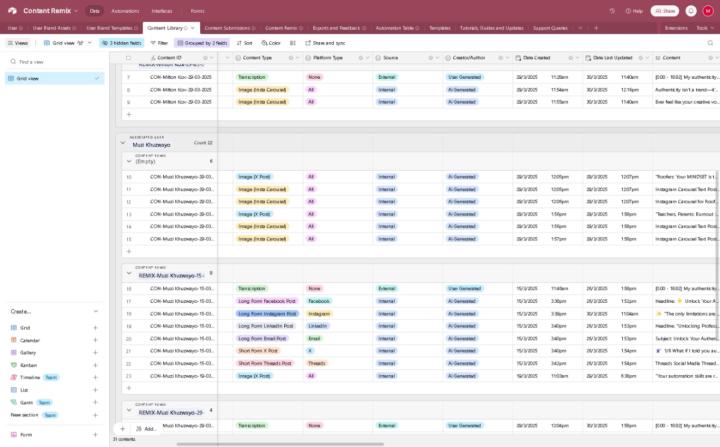
Task: Open the Color option
Action: point(271,43)
